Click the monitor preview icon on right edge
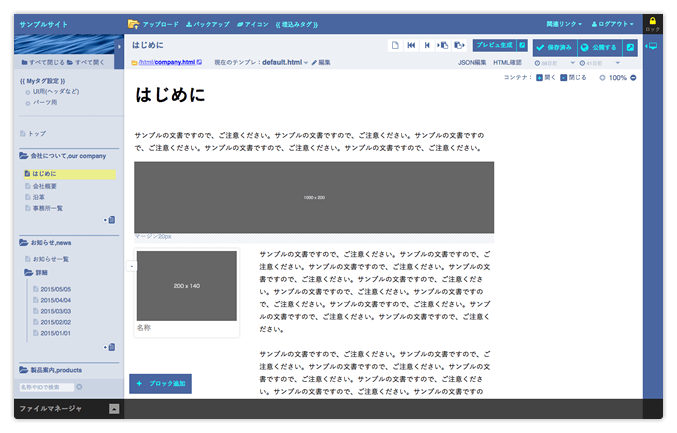Screen dimensions: 677x433 point(652,46)
